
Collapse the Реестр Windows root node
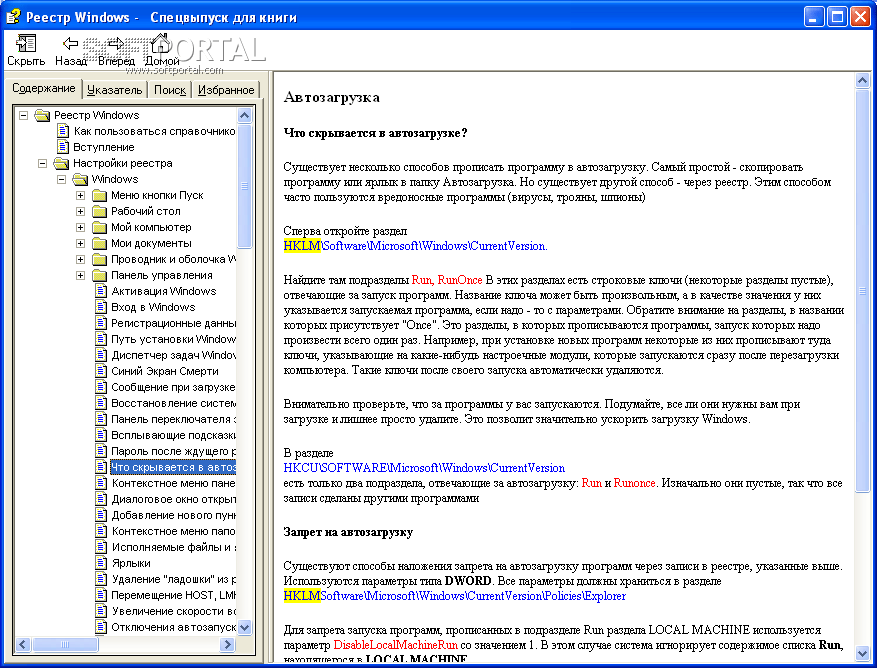[x=23, y=115]
